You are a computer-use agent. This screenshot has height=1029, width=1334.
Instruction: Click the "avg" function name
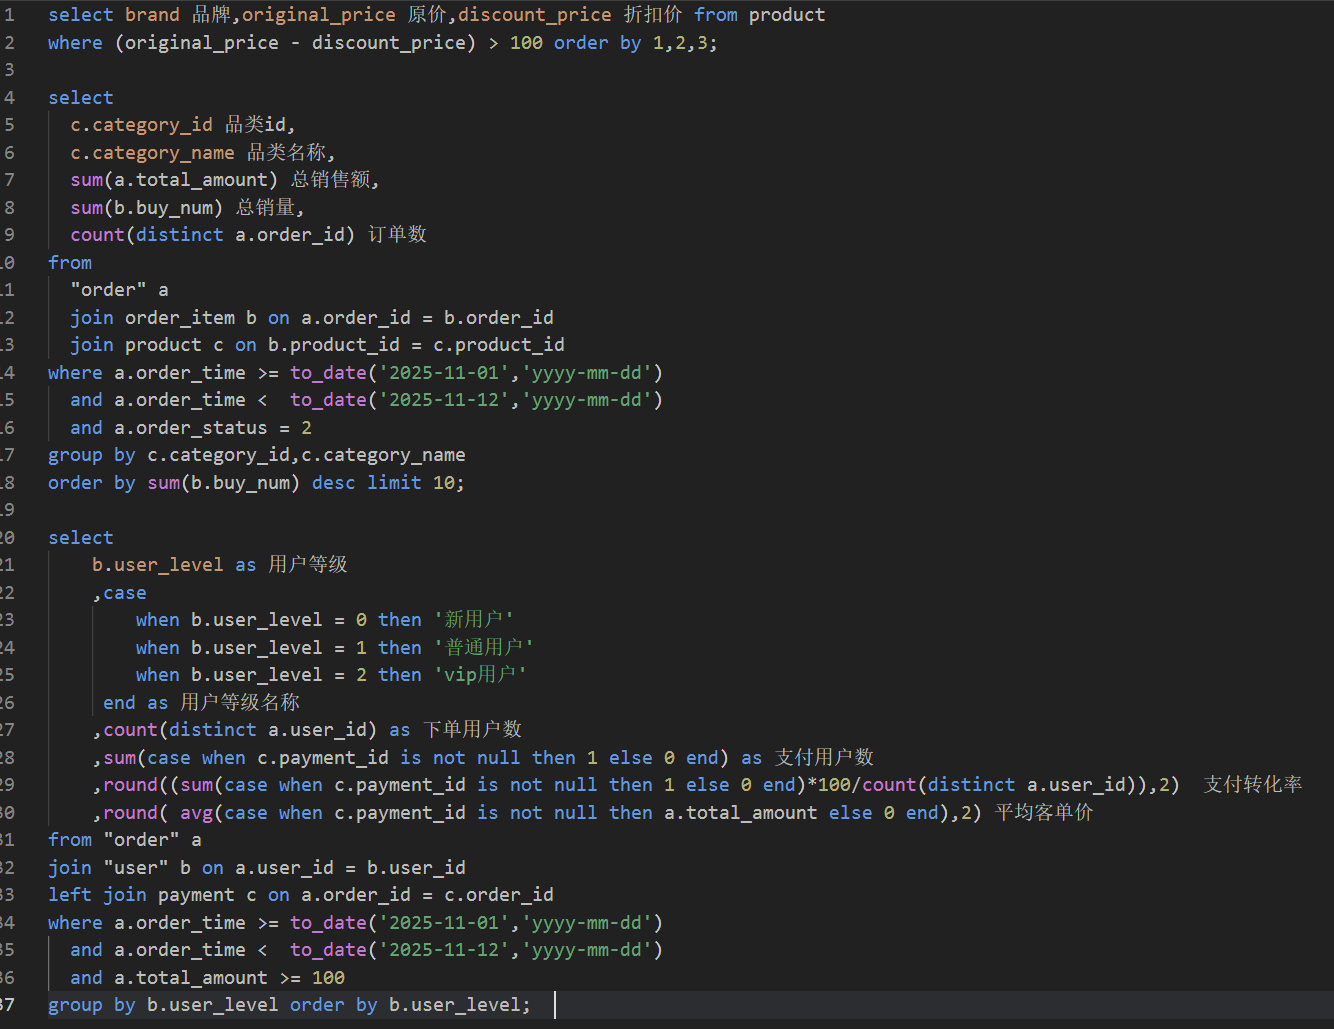(197, 813)
